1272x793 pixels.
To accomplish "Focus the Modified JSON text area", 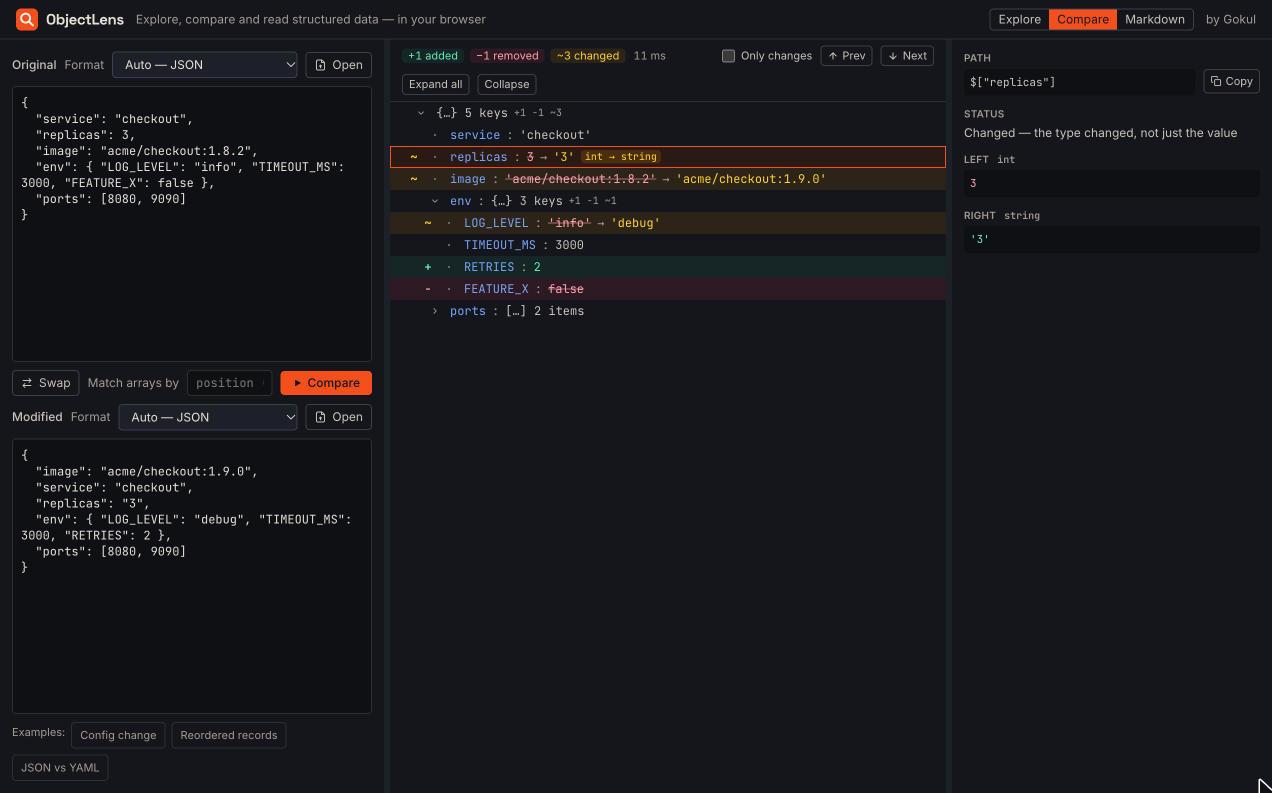I will (x=192, y=576).
